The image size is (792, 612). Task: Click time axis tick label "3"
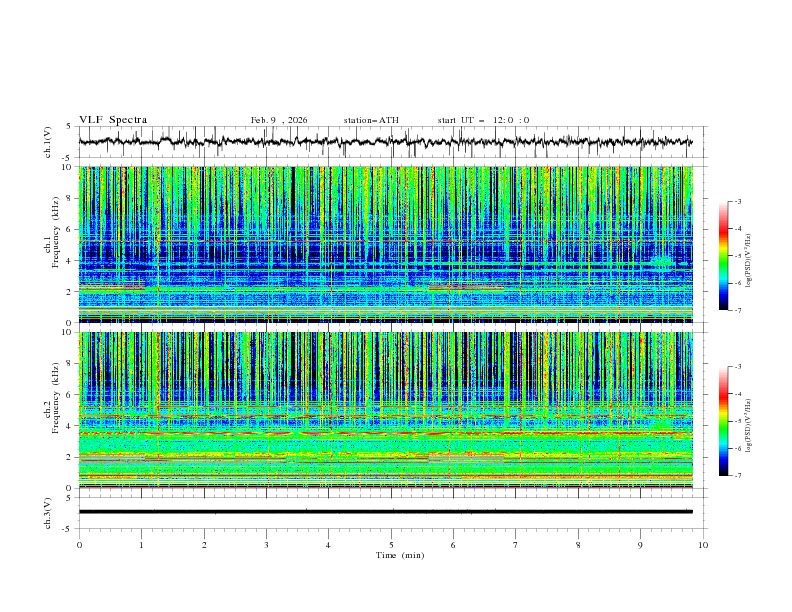pyautogui.click(x=266, y=545)
